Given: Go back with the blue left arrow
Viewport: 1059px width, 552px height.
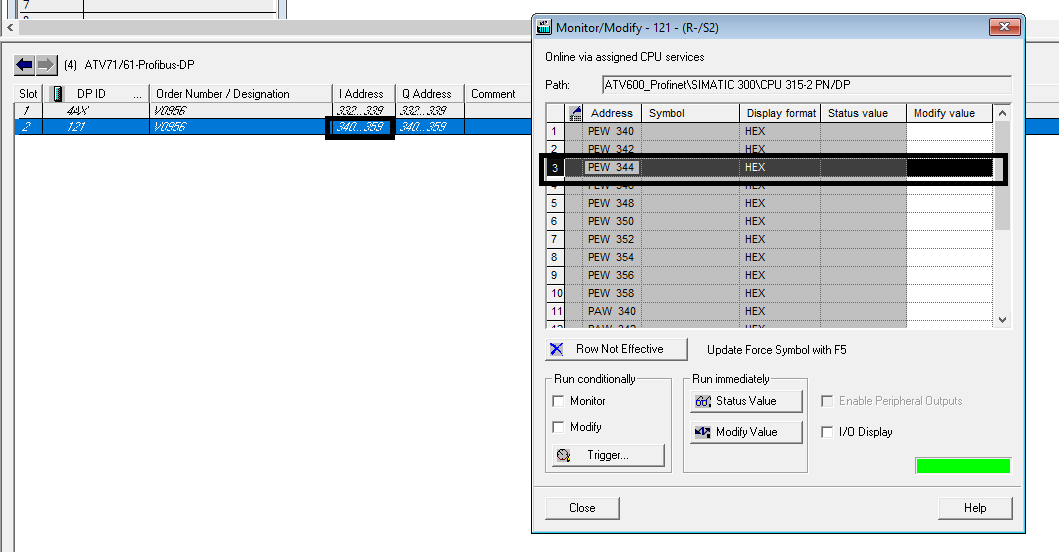Looking at the screenshot, I should pos(24,65).
